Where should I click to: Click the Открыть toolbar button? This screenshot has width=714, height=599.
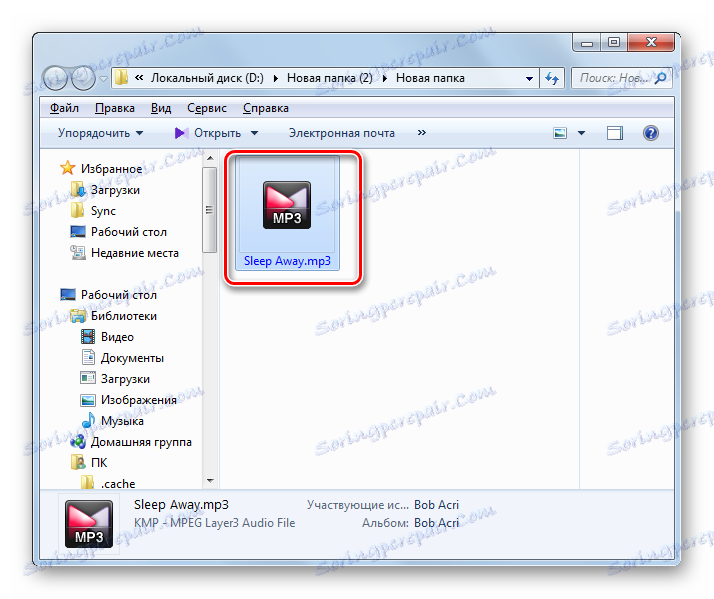[x=217, y=133]
